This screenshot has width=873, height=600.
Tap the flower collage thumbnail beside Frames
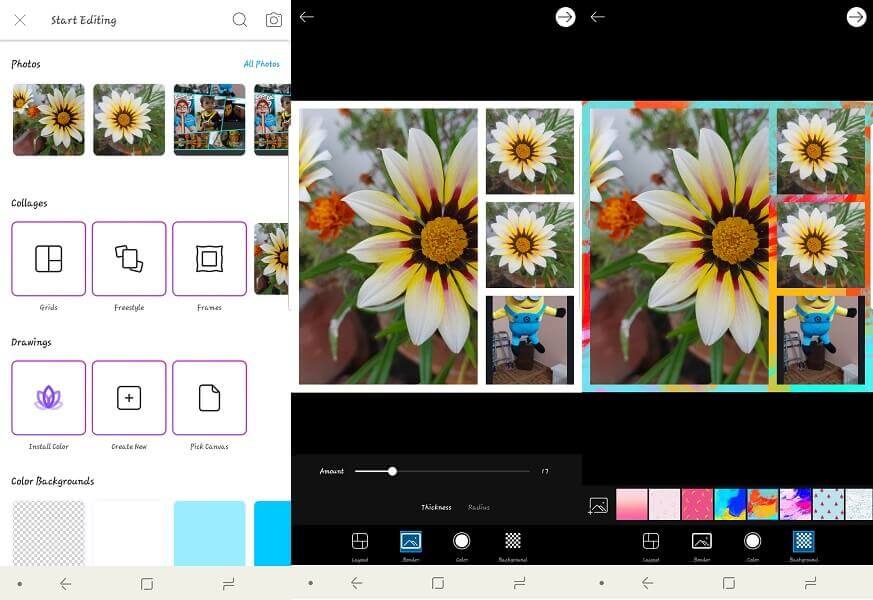point(272,259)
